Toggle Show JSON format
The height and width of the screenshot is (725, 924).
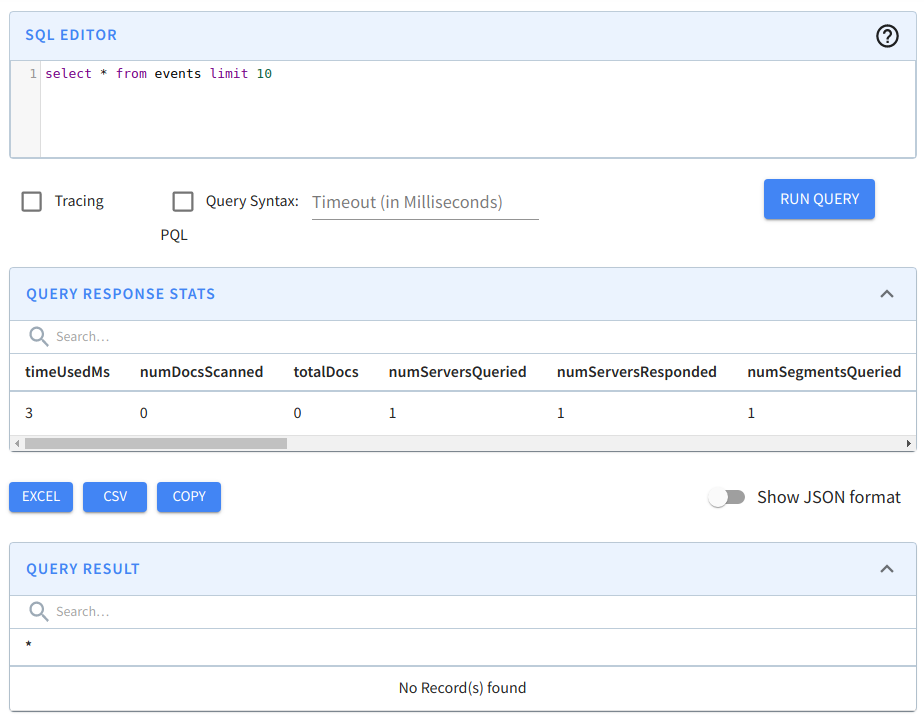click(727, 496)
